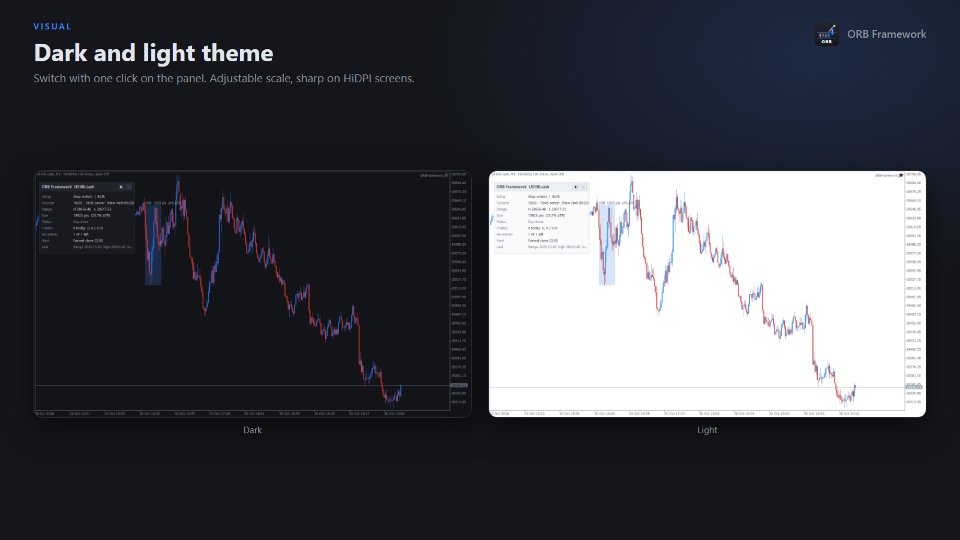
Task: Click current price tag on light chart axis
Action: click(914, 387)
